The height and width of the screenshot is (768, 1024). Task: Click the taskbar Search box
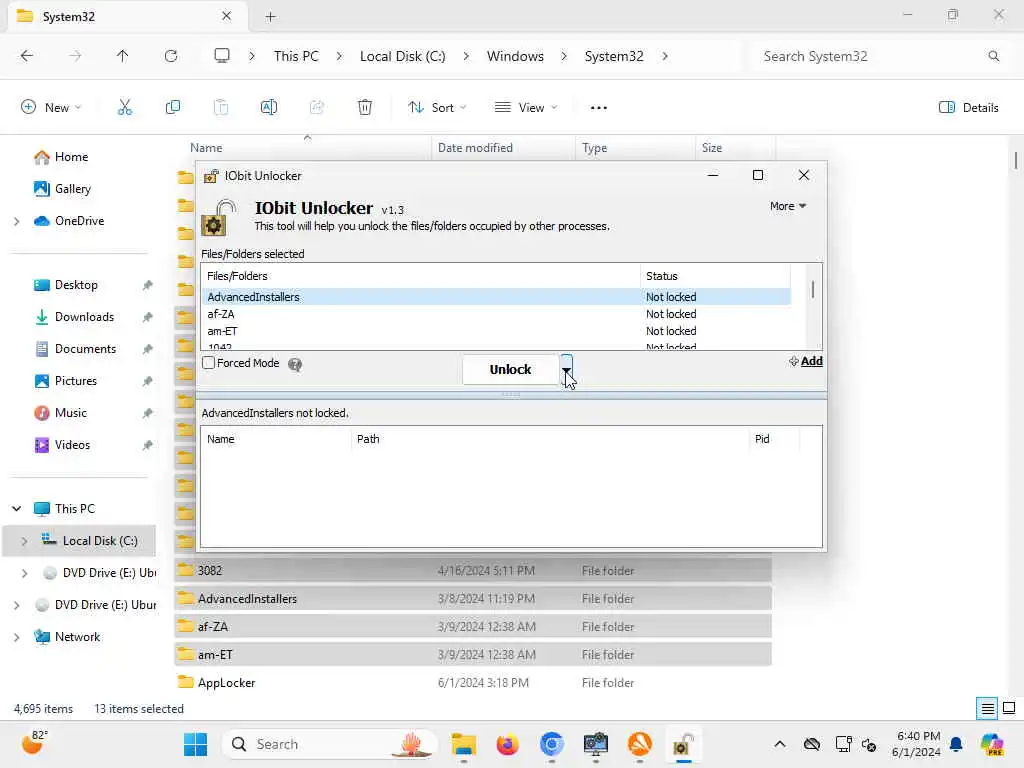coord(330,744)
